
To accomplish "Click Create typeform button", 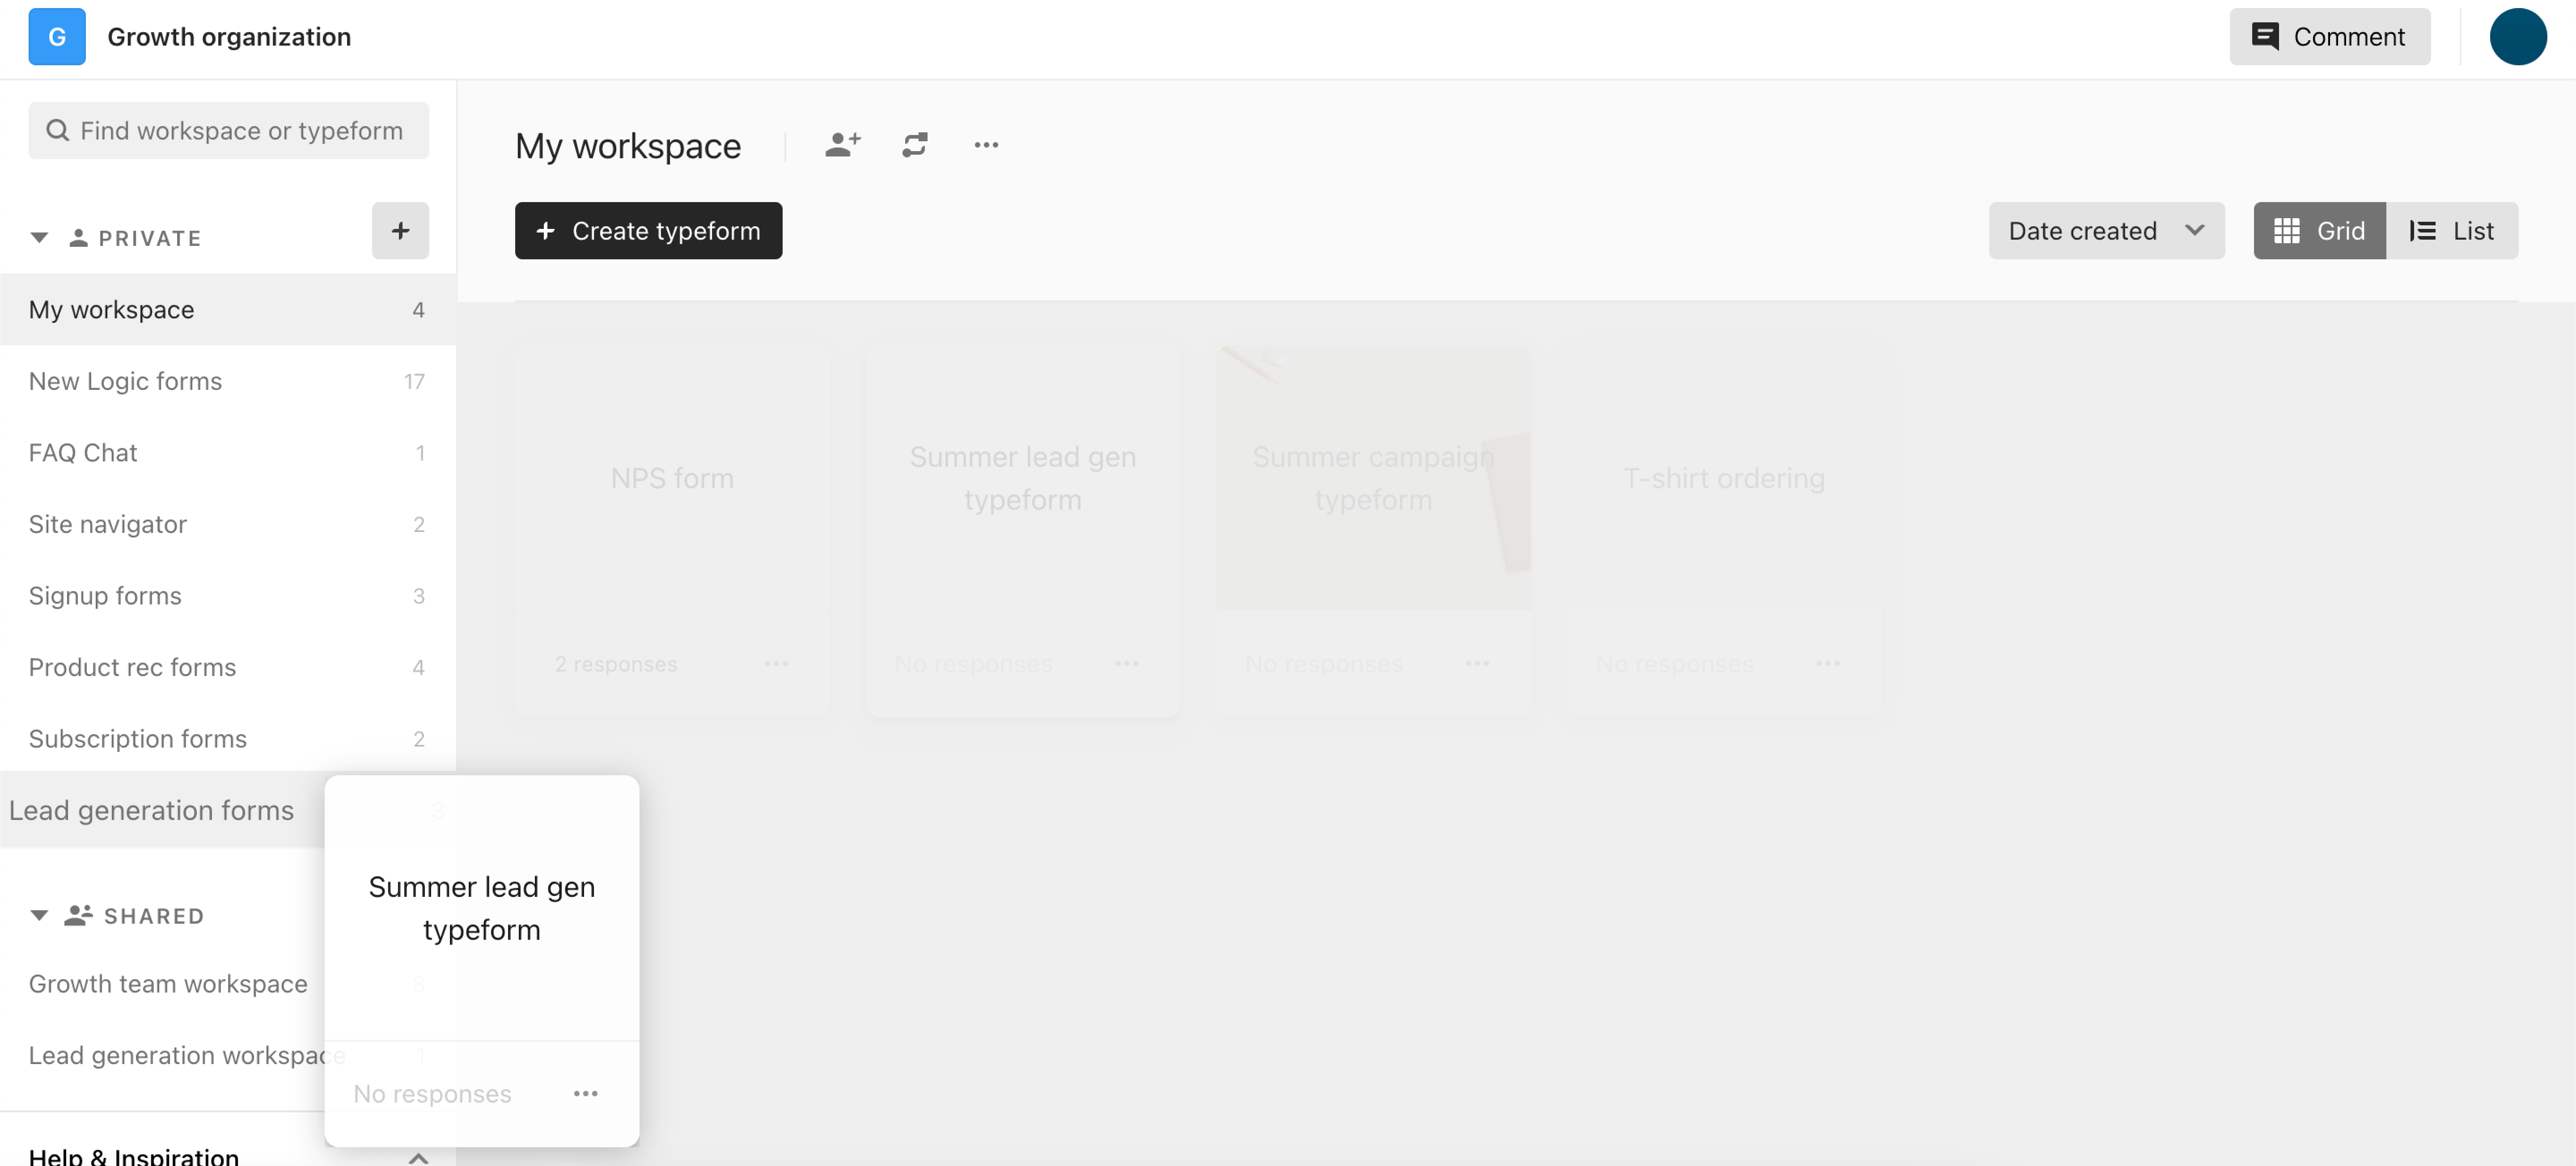I will [x=648, y=231].
